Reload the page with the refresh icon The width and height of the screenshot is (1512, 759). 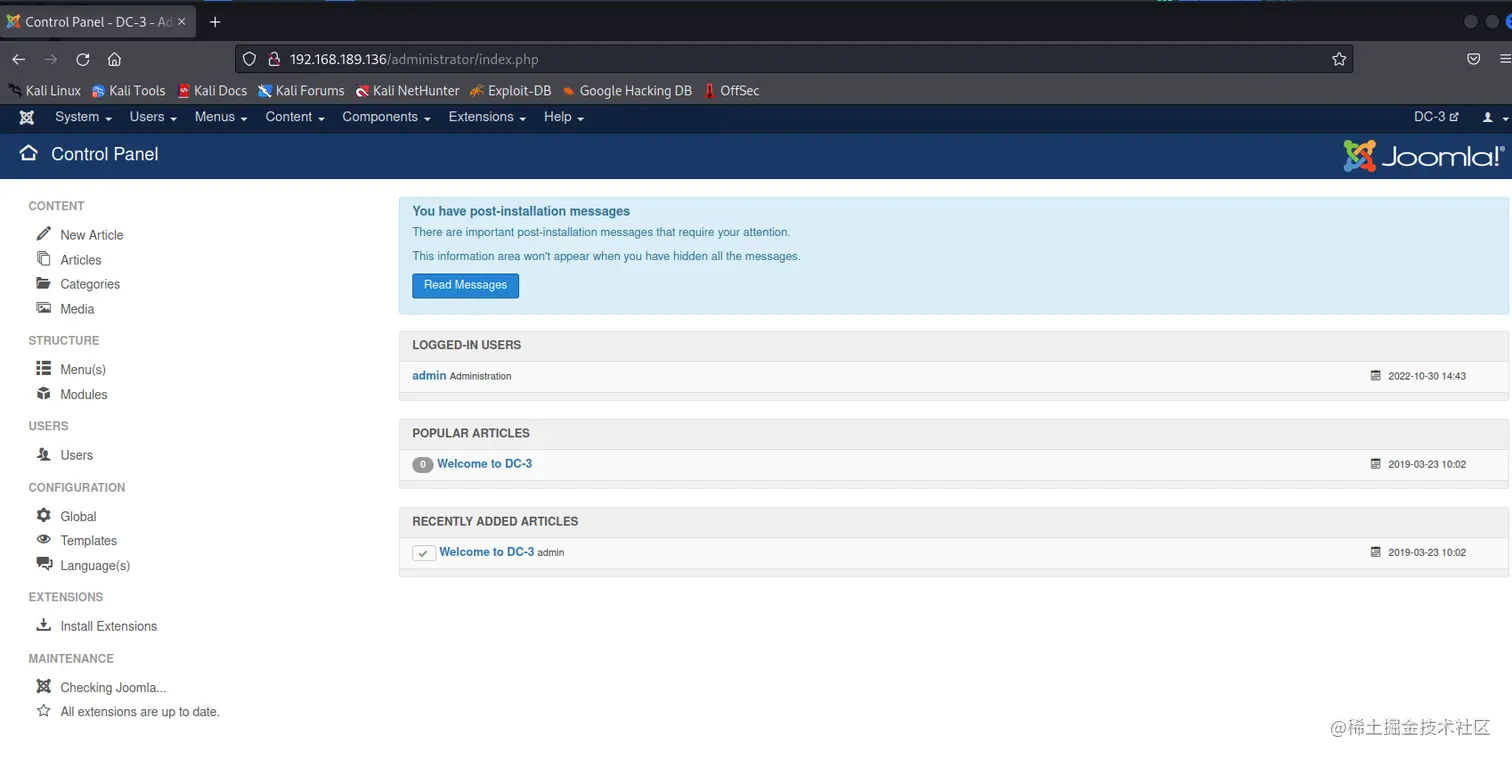tap(83, 59)
